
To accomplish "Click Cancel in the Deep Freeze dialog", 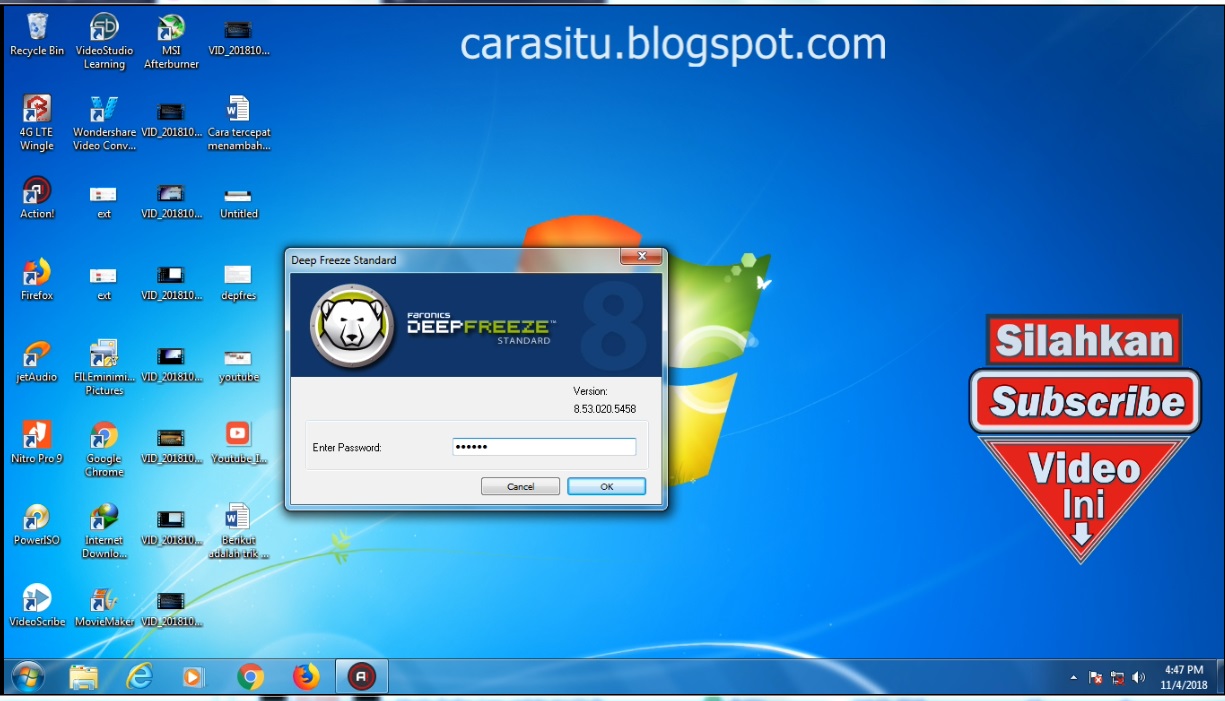I will (520, 487).
